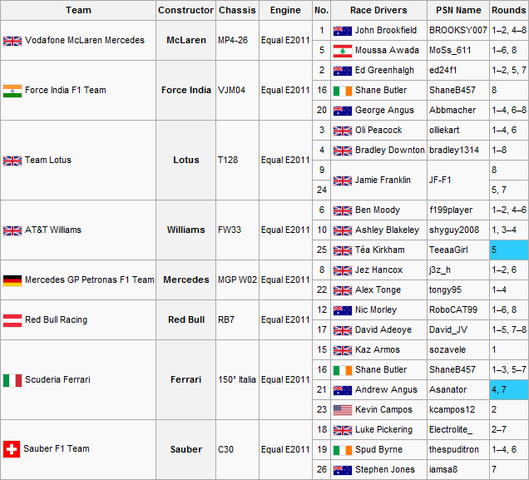
Task: Click PSN name BROOKSY007
Action: tap(458, 30)
